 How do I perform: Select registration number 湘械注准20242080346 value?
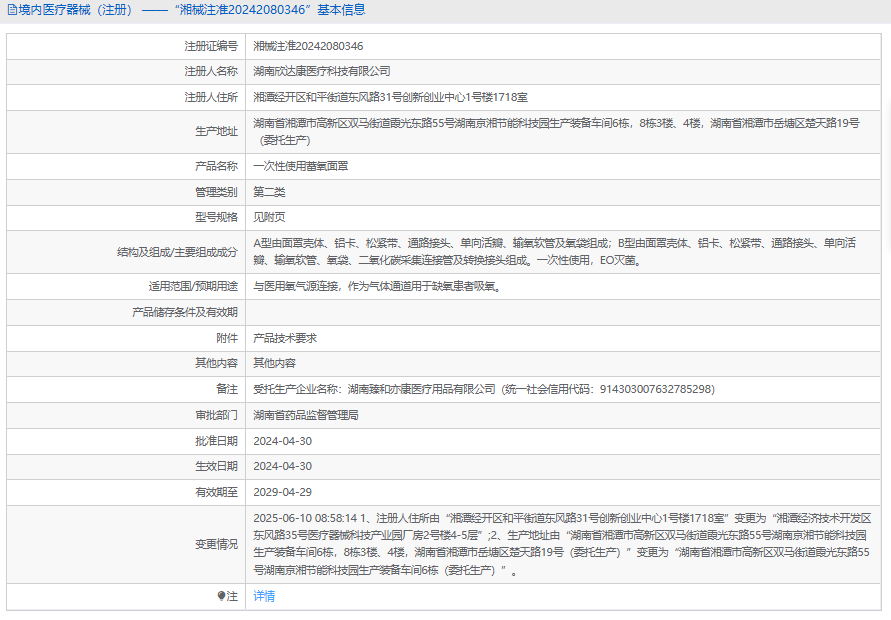click(308, 46)
